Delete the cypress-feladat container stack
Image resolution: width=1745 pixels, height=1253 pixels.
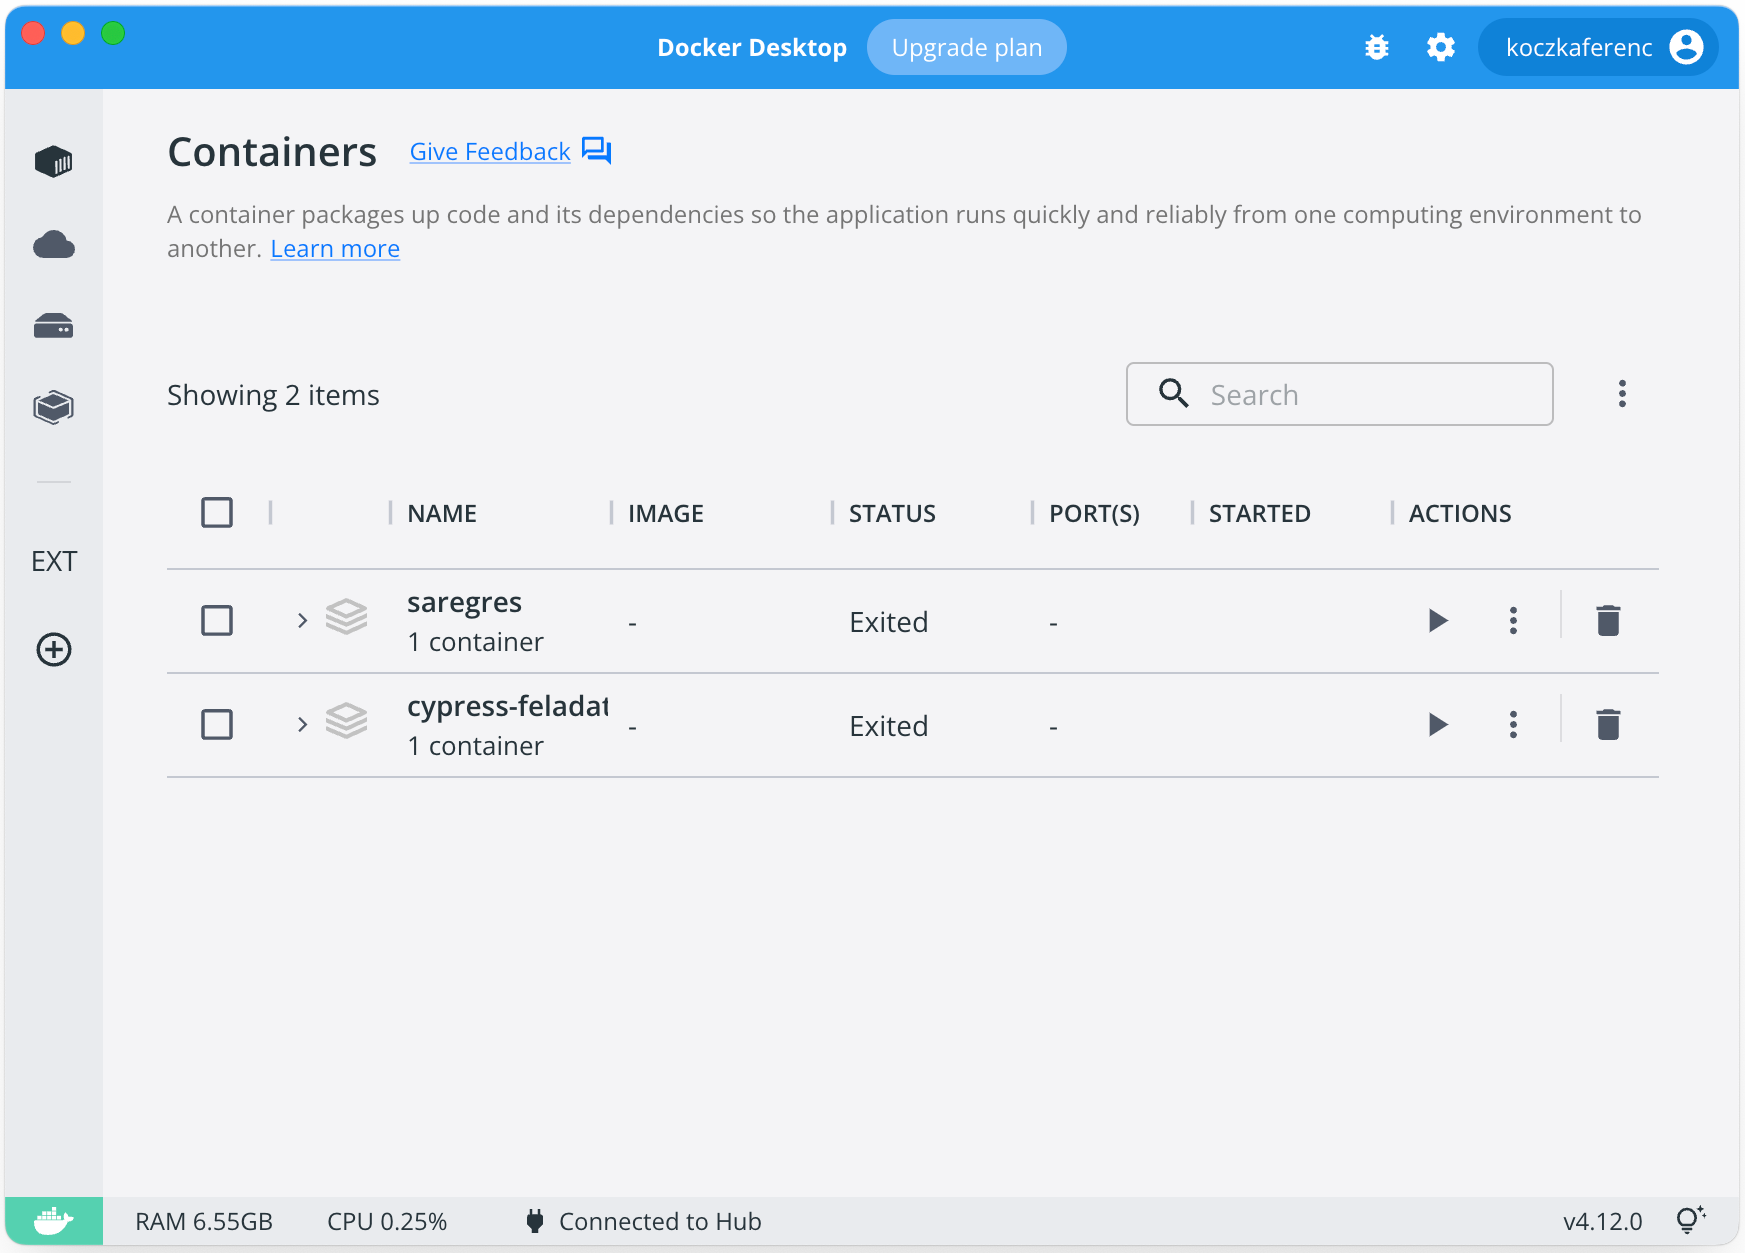click(1607, 725)
